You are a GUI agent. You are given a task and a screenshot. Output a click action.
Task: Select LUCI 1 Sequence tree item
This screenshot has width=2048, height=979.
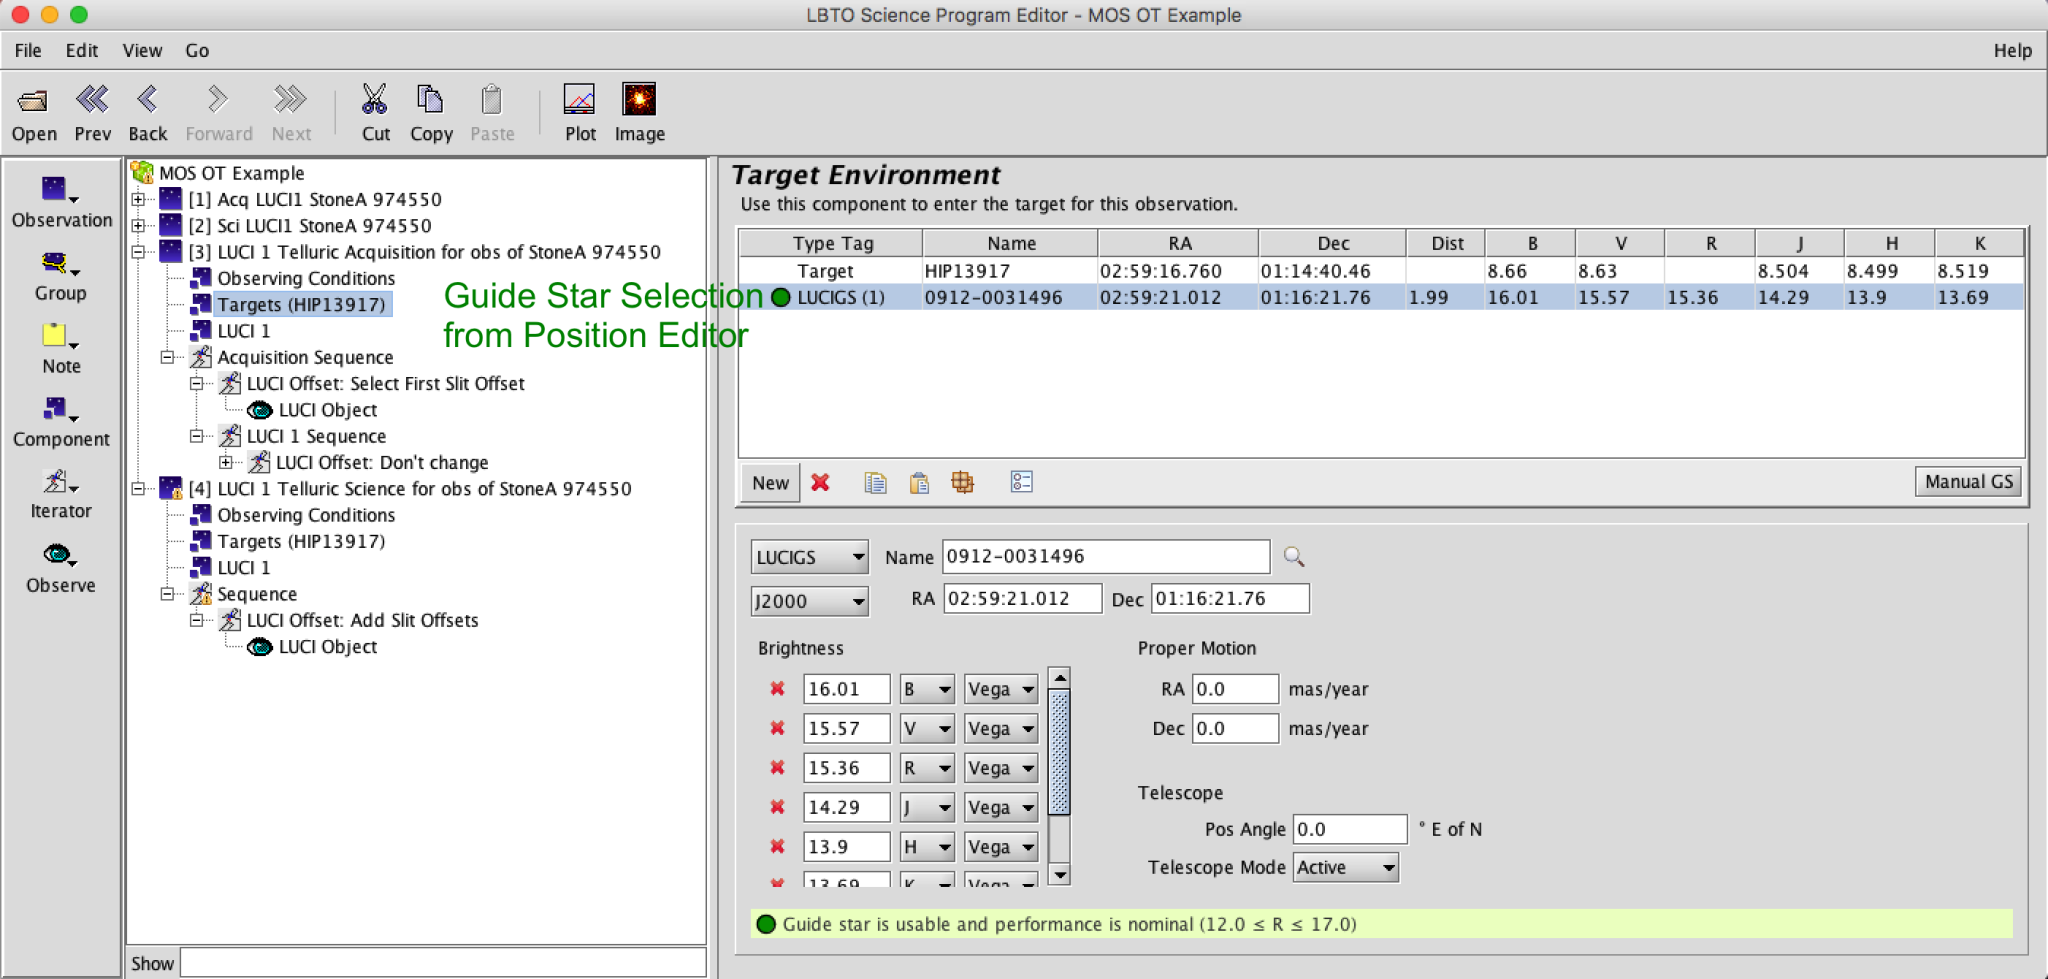coord(315,436)
